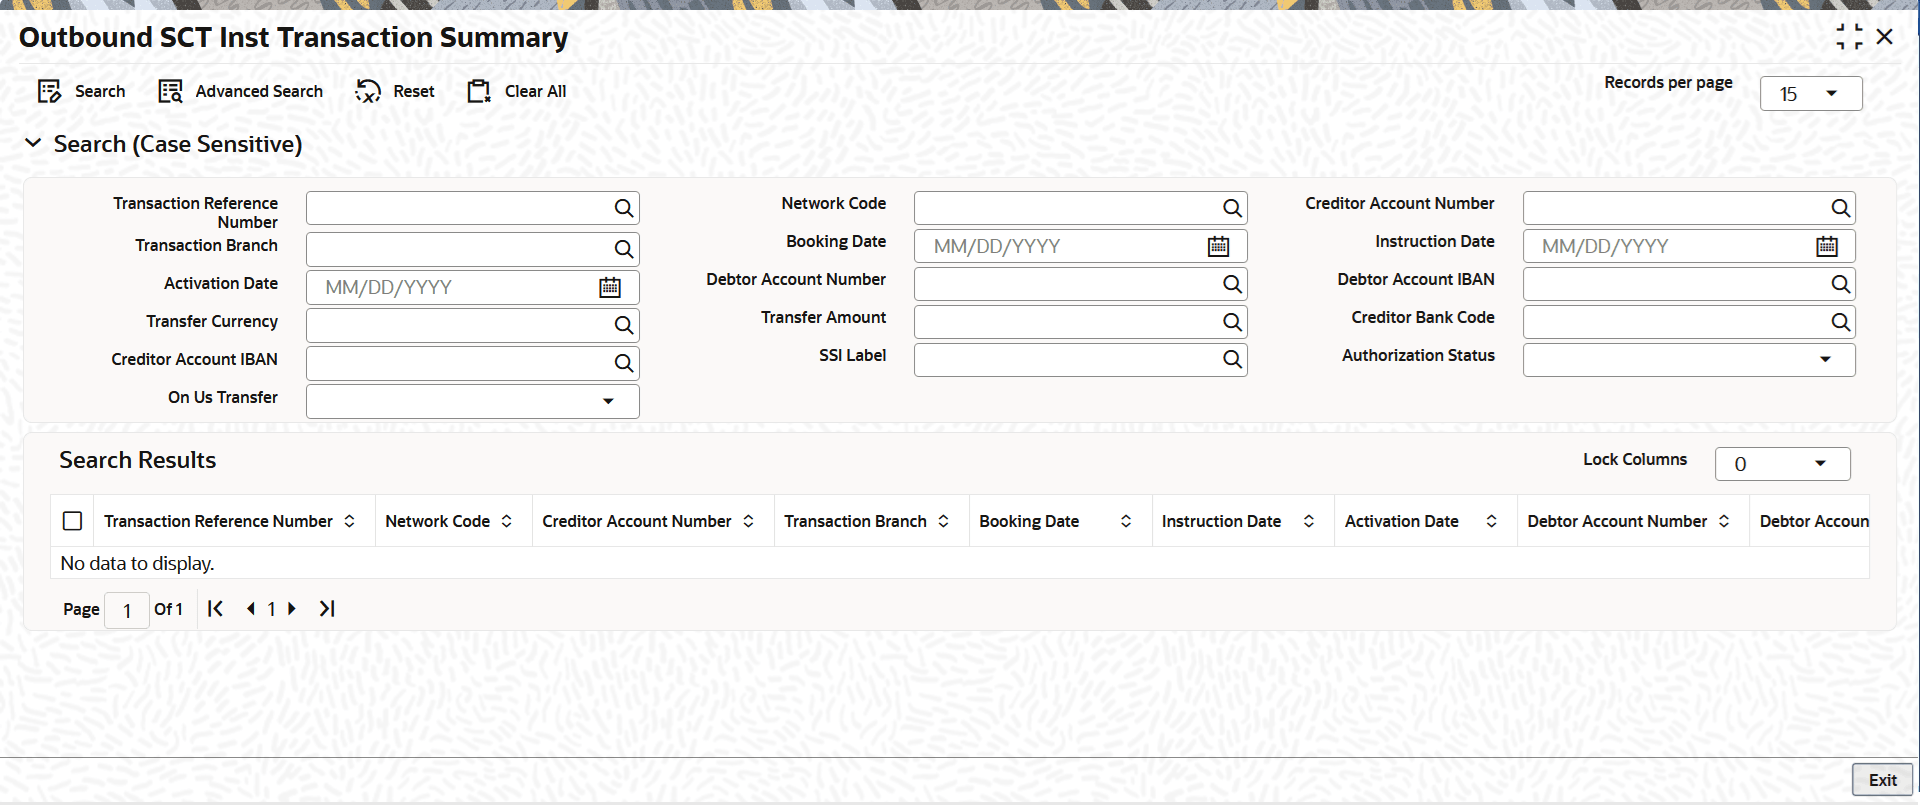Image resolution: width=1920 pixels, height=805 pixels.
Task: Click the Transaction Branch input field
Action: click(473, 249)
